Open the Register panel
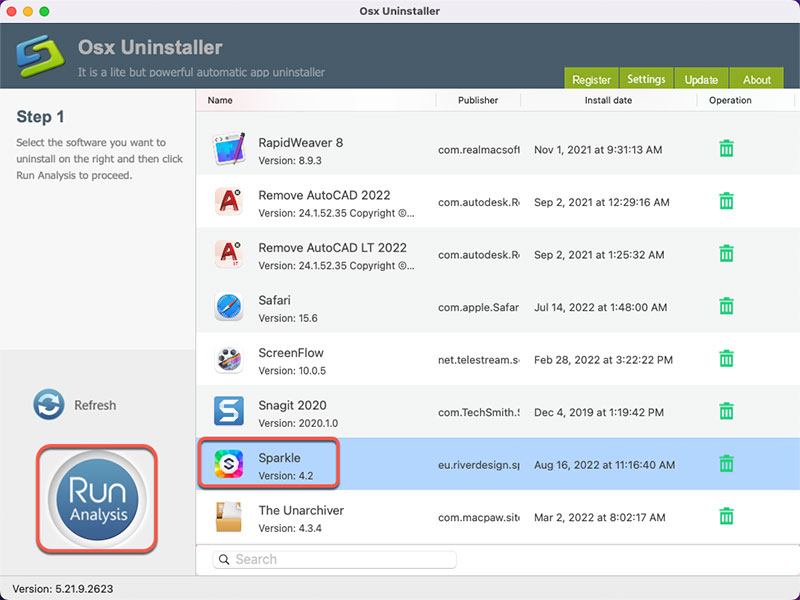This screenshot has width=800, height=600. pyautogui.click(x=591, y=79)
